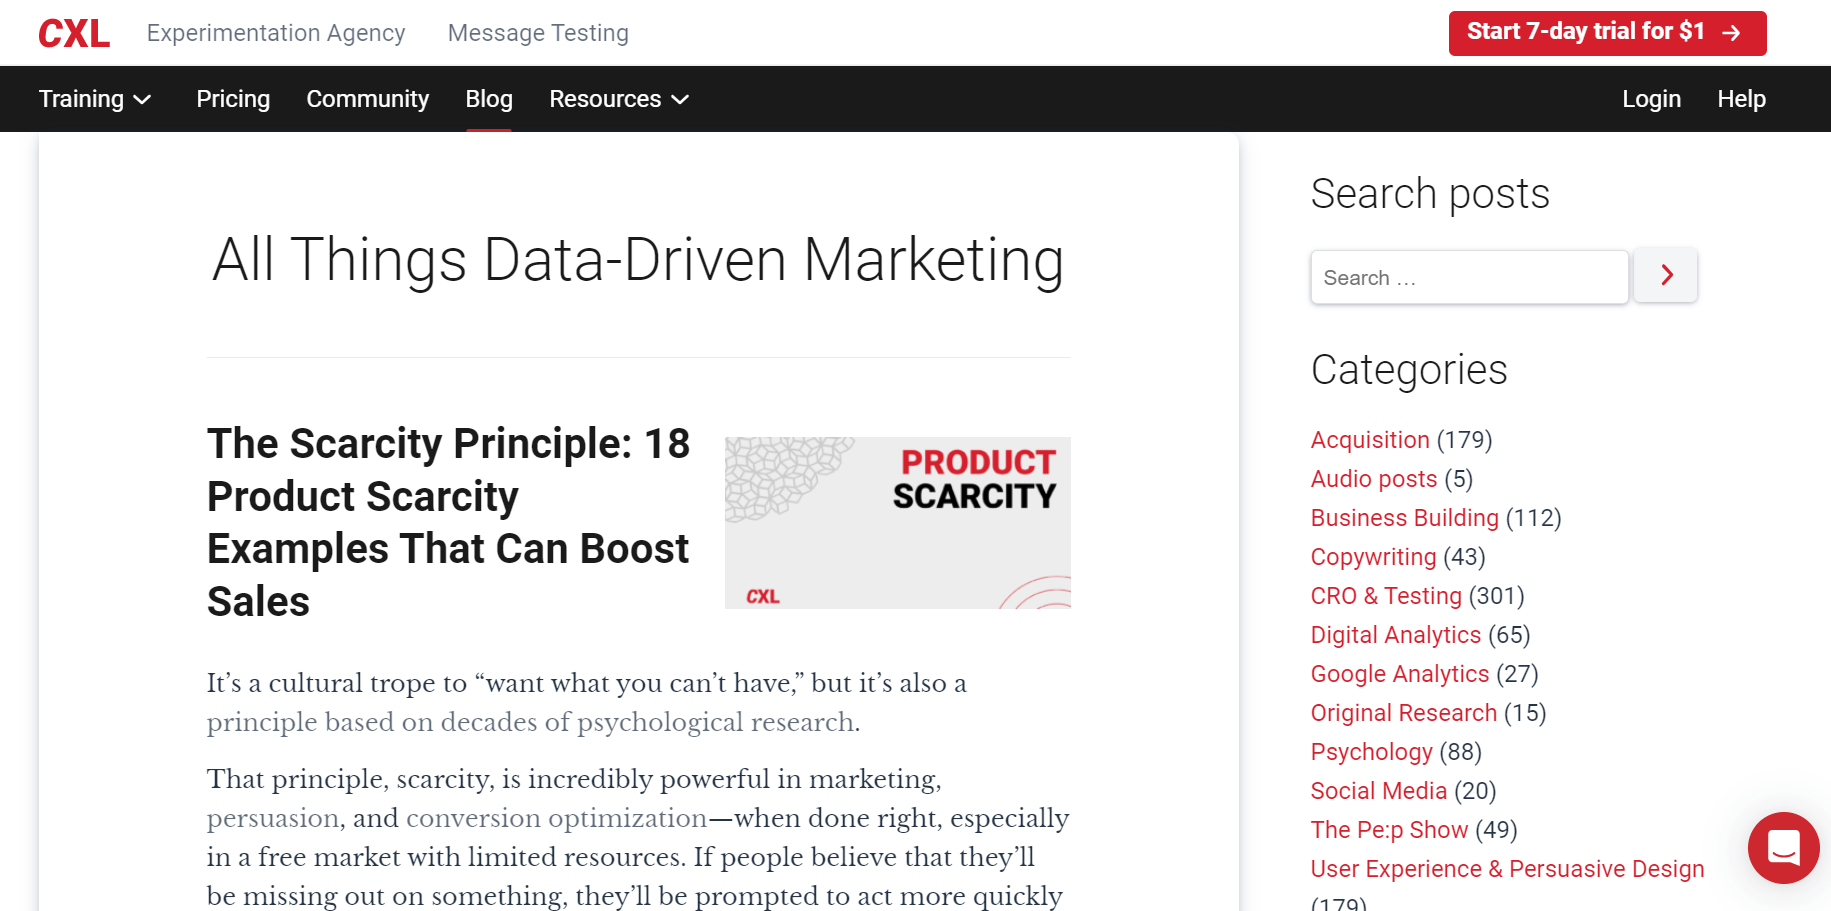Start the 7-day trial for $1
The image size is (1831, 911).
[x=1606, y=33]
